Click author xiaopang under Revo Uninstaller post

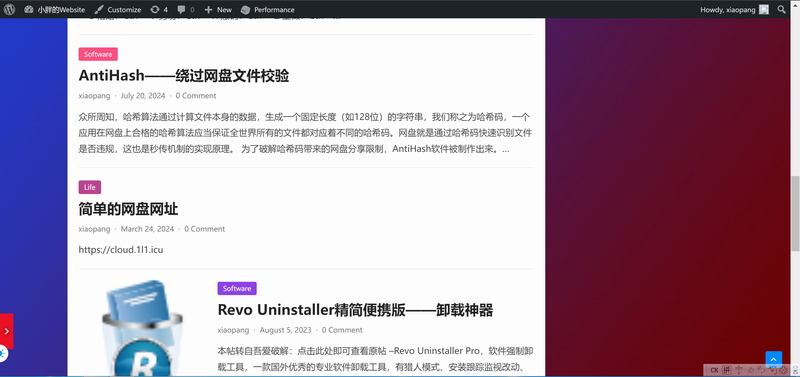click(233, 330)
